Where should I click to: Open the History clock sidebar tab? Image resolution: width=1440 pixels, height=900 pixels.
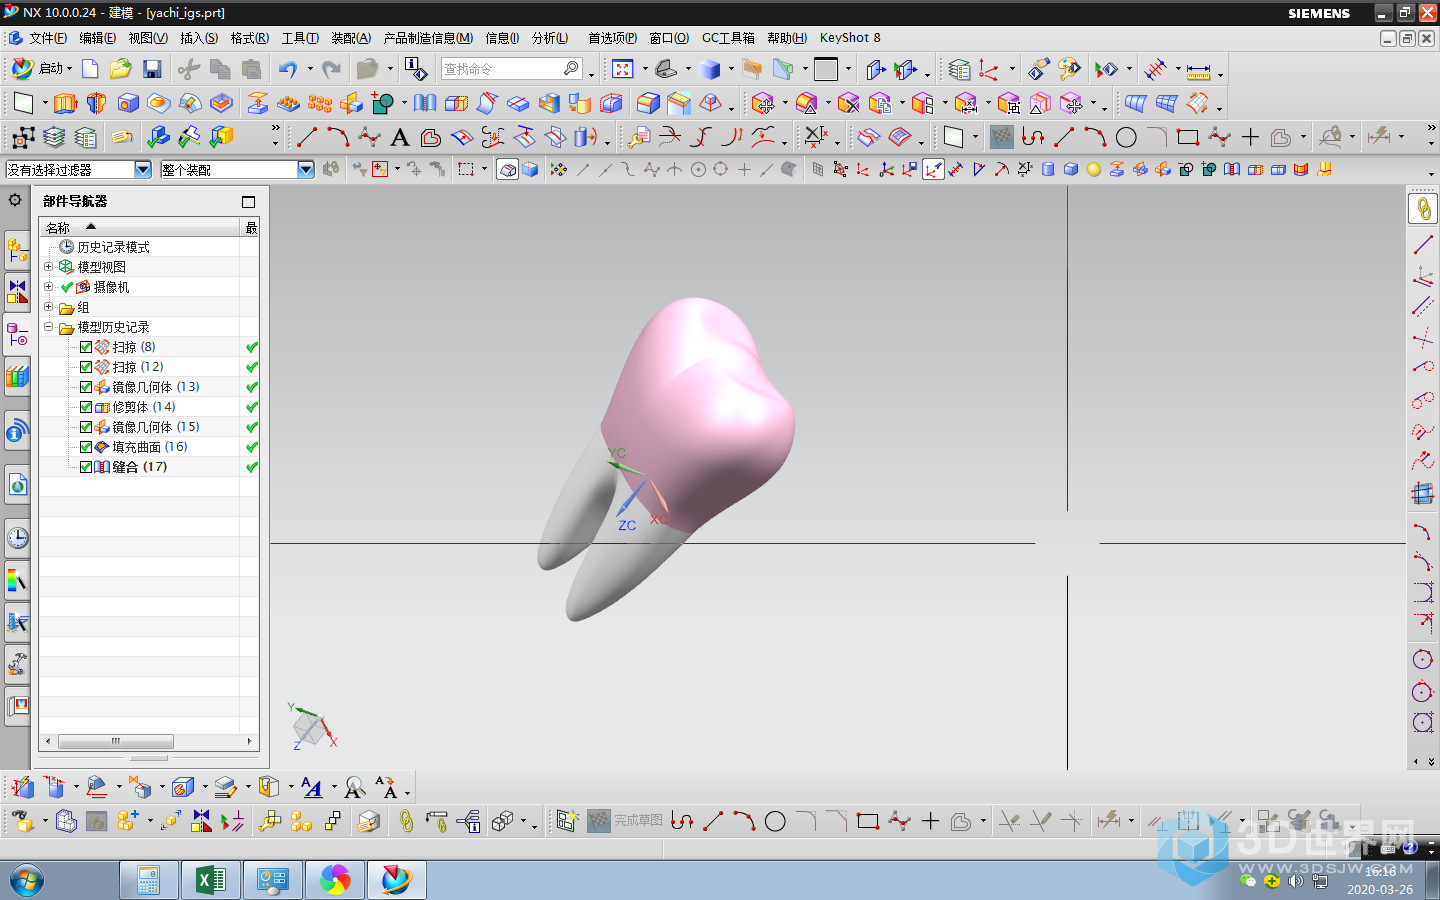tap(17, 538)
